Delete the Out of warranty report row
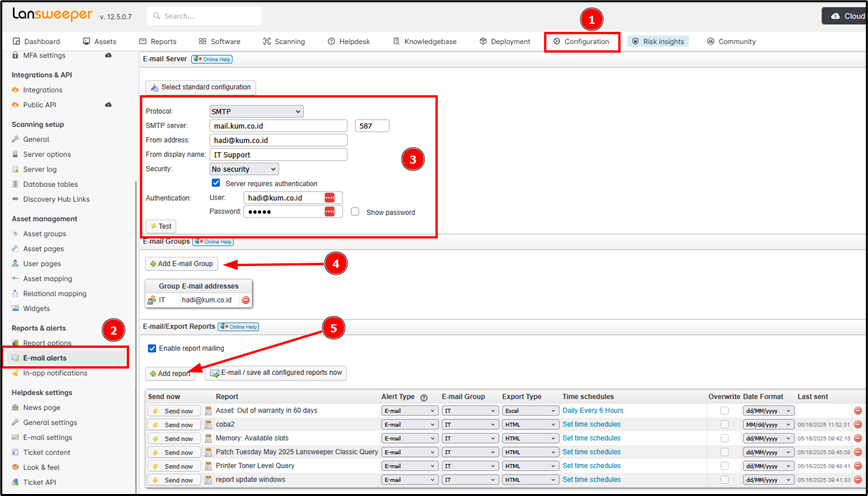868x496 pixels. 858,411
